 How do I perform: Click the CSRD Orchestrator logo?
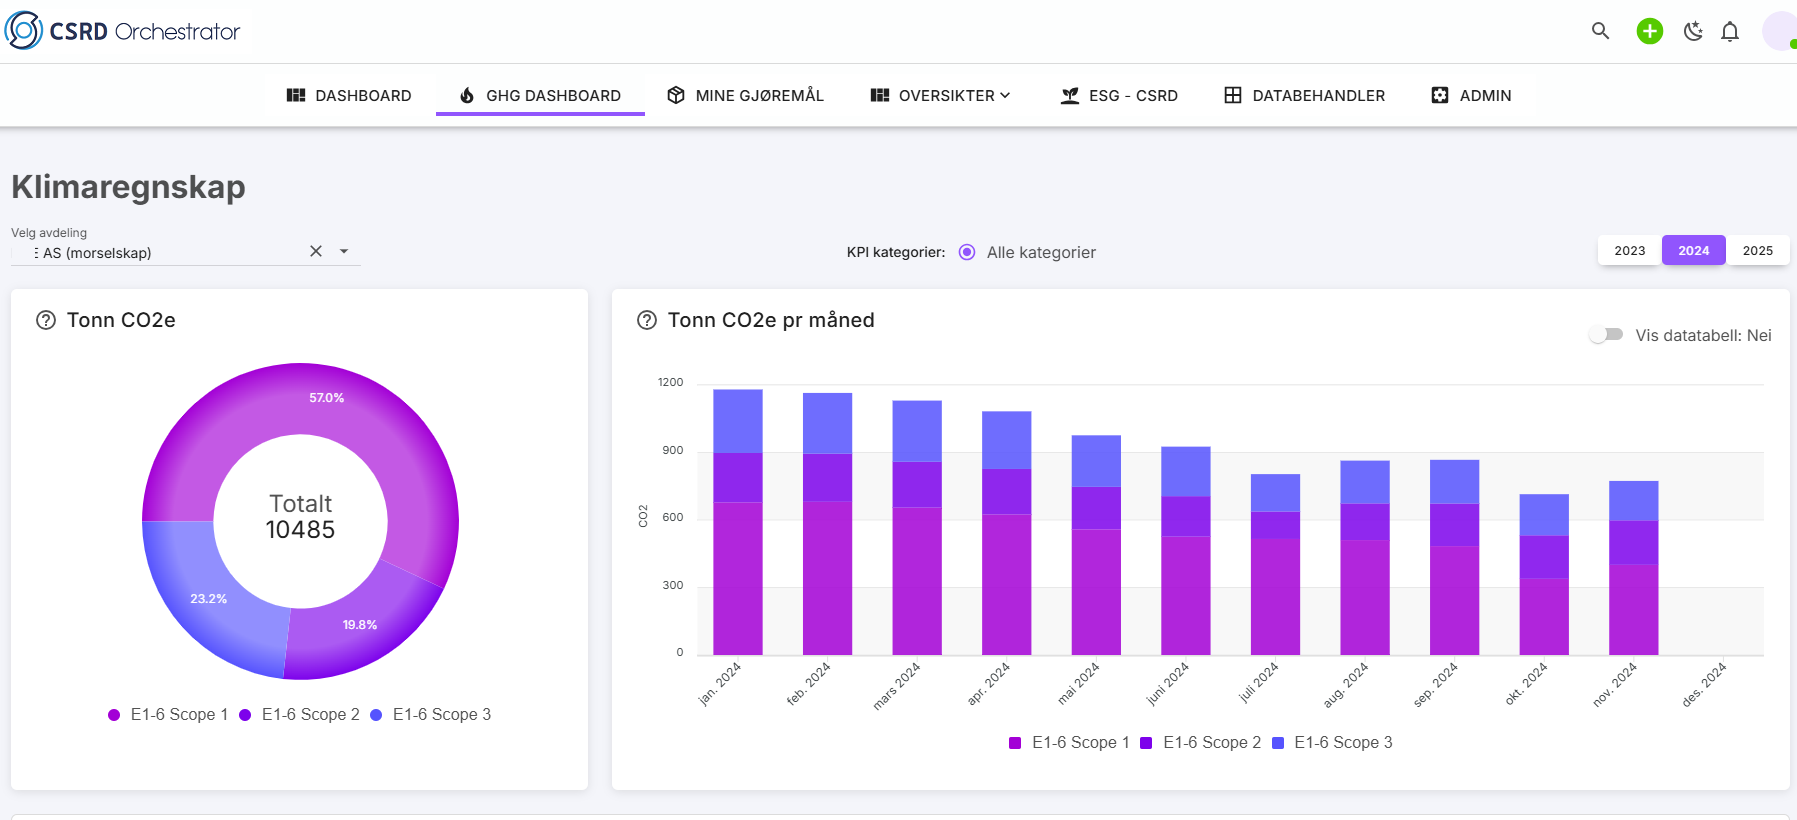tap(123, 31)
